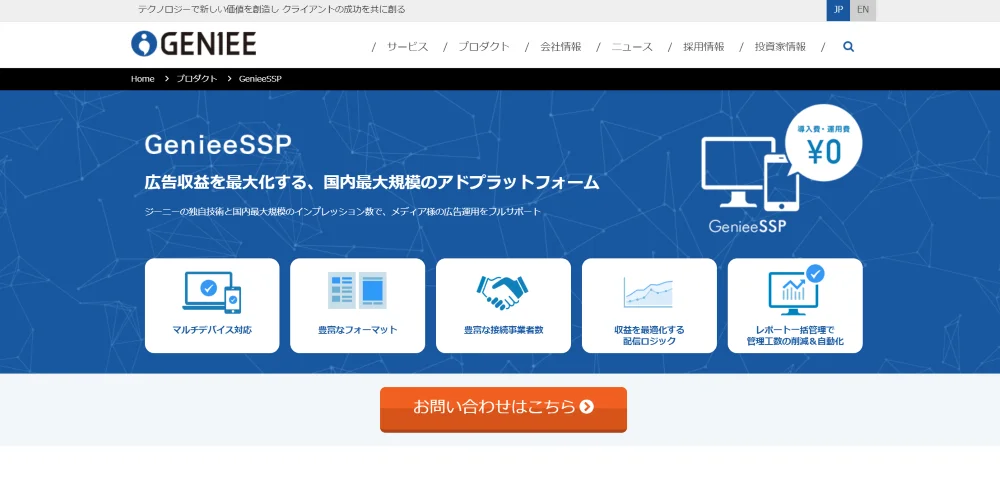The image size is (1000, 496).
Task: Go to Home breadcrumb link
Action: (x=142, y=79)
